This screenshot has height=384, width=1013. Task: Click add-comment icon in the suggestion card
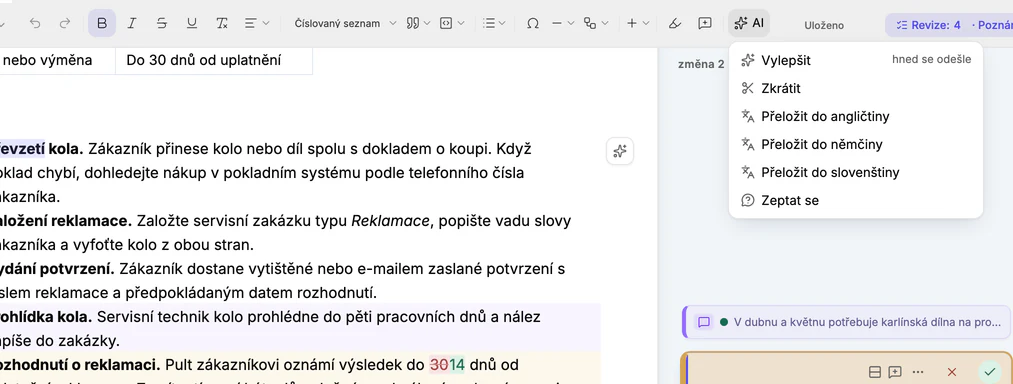[x=895, y=372]
